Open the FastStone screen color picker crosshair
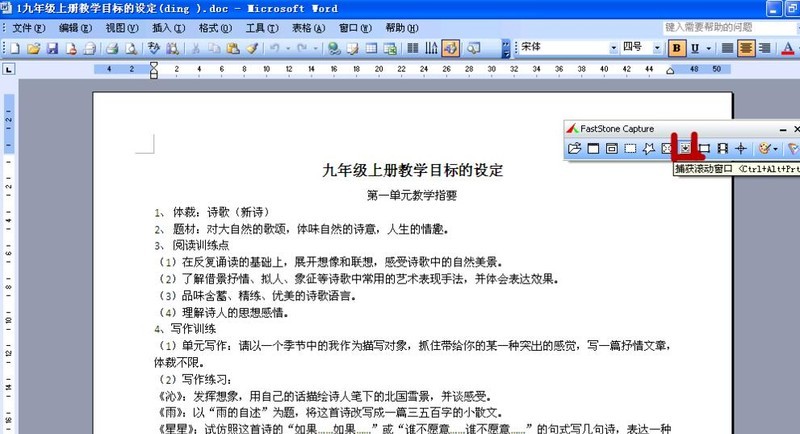The height and width of the screenshot is (434, 800). coord(741,148)
